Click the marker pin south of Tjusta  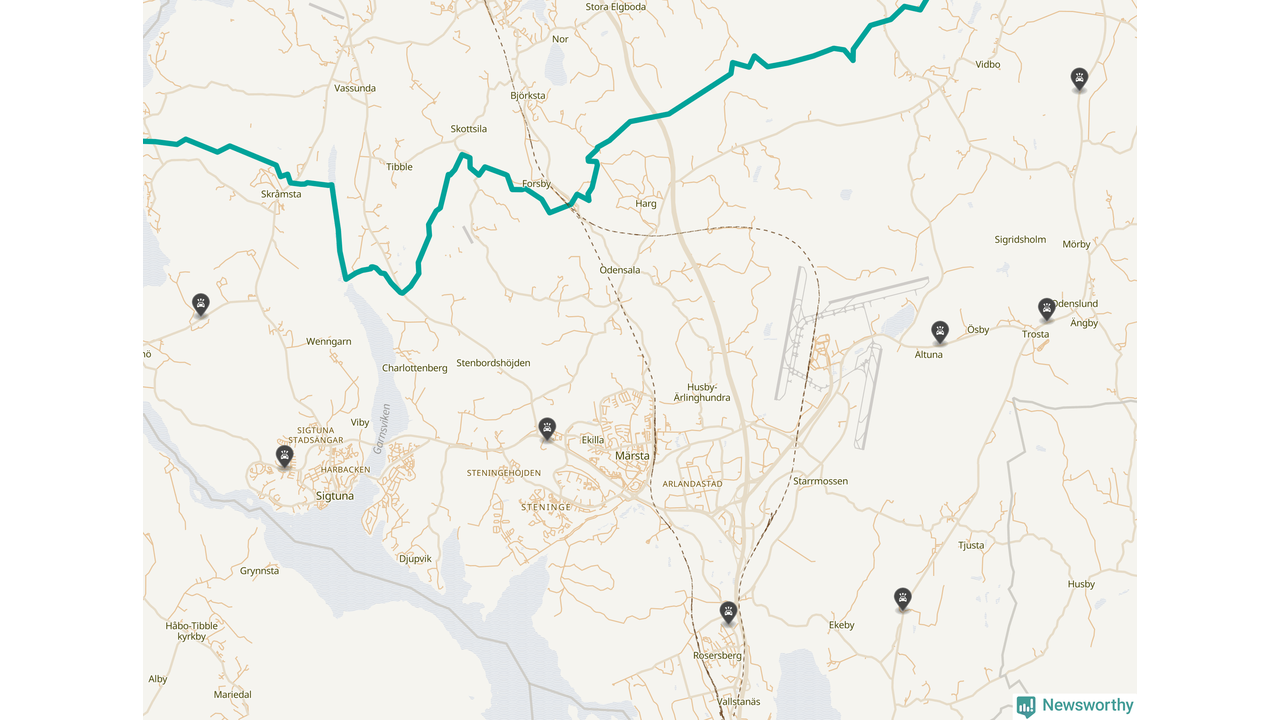pos(903,599)
